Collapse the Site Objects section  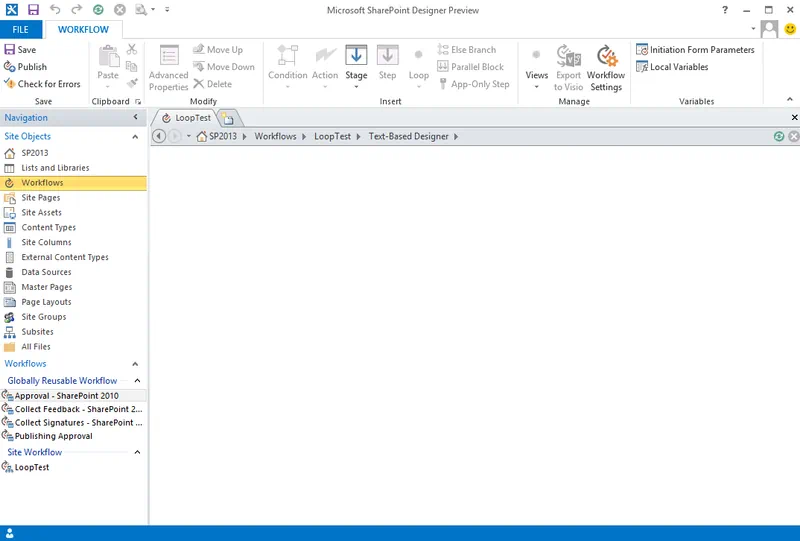point(136,136)
